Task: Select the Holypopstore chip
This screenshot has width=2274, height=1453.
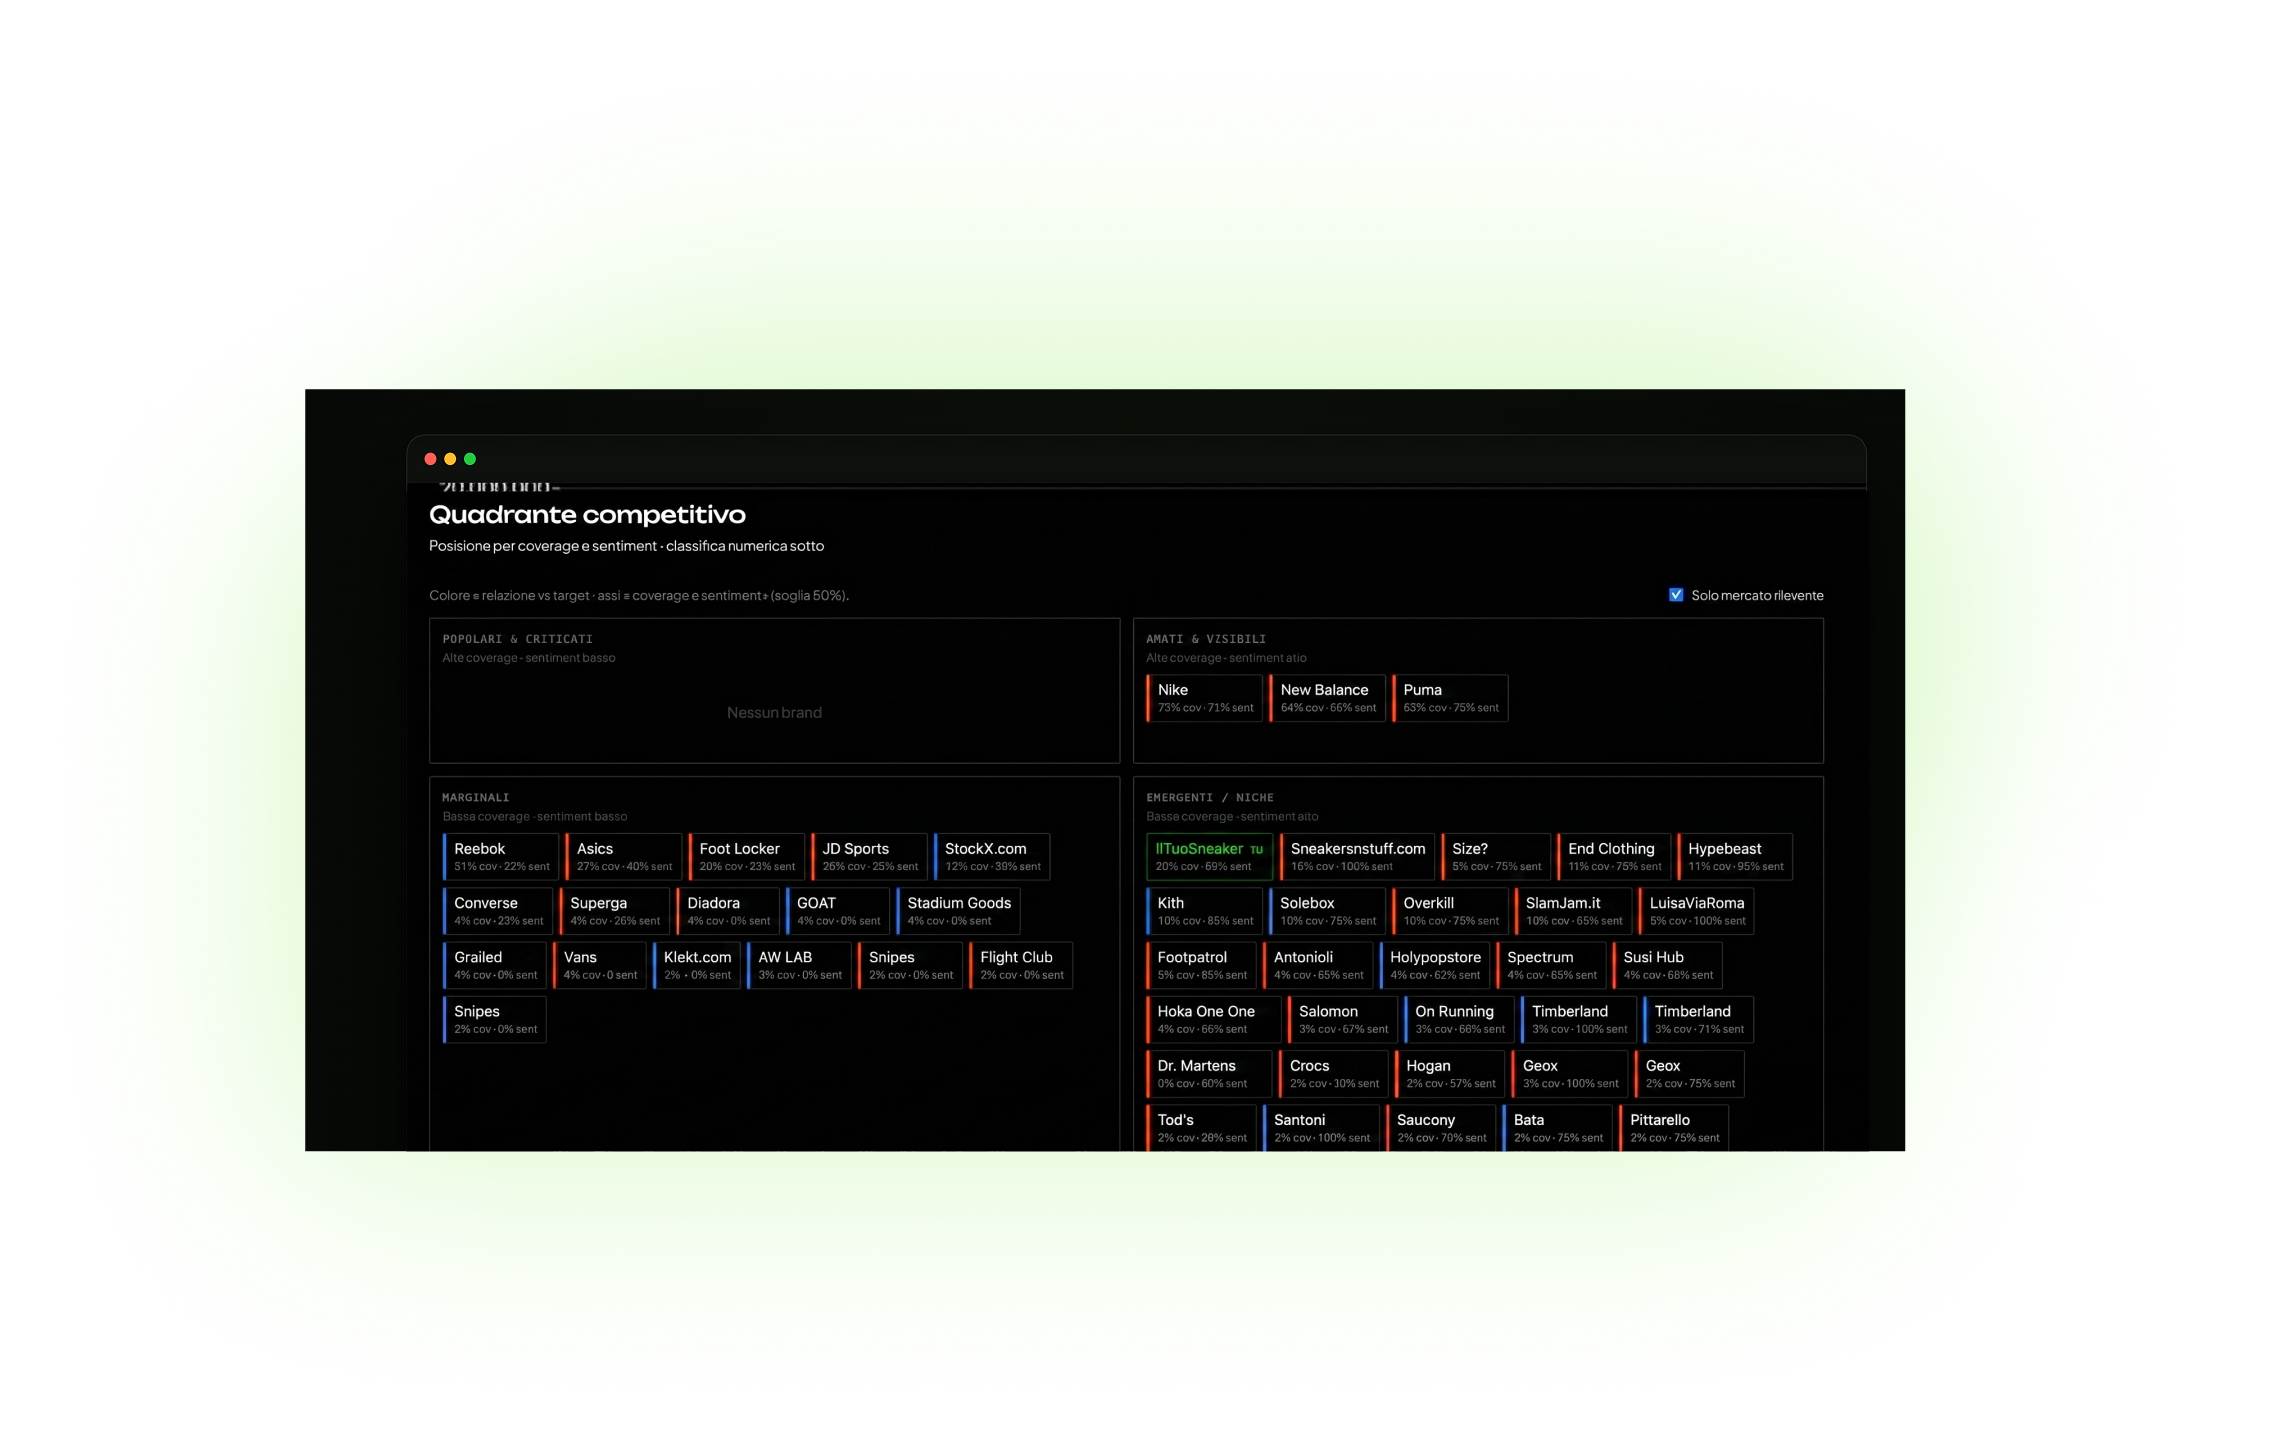Action: [1434, 965]
